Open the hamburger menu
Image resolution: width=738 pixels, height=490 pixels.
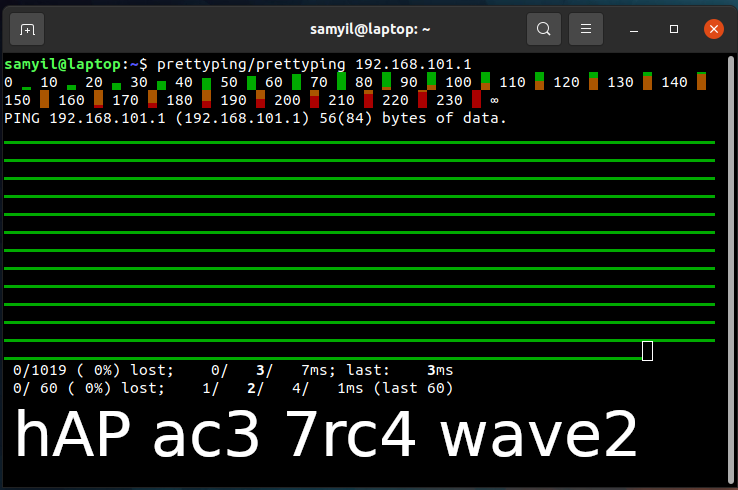(587, 29)
